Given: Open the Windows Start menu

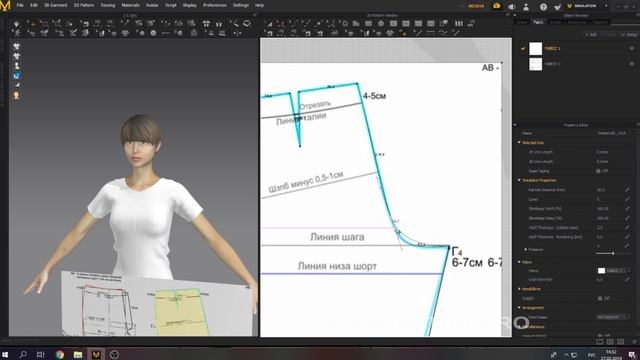Looking at the screenshot, I should tap(5, 354).
